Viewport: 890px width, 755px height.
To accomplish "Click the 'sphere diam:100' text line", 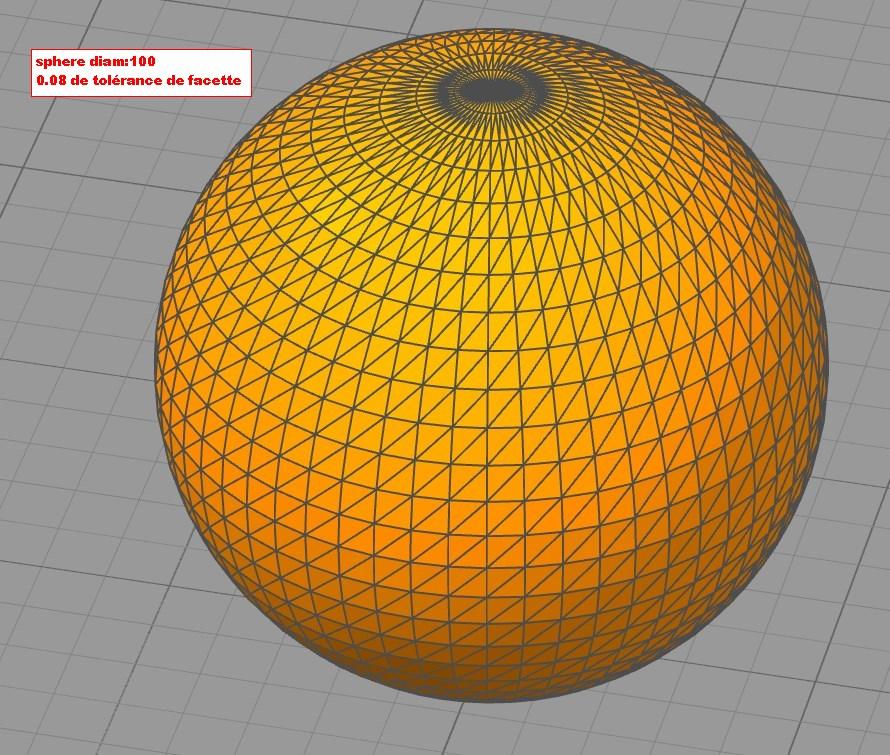I will tap(95, 61).
